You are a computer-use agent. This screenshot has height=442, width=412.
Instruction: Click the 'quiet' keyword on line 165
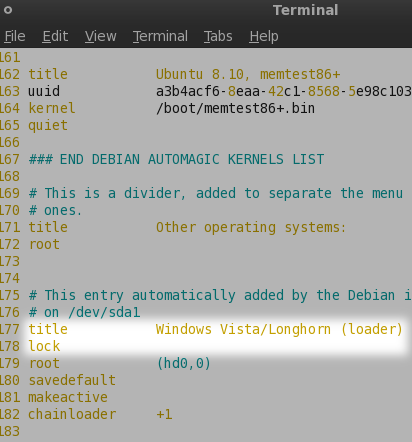48,126
